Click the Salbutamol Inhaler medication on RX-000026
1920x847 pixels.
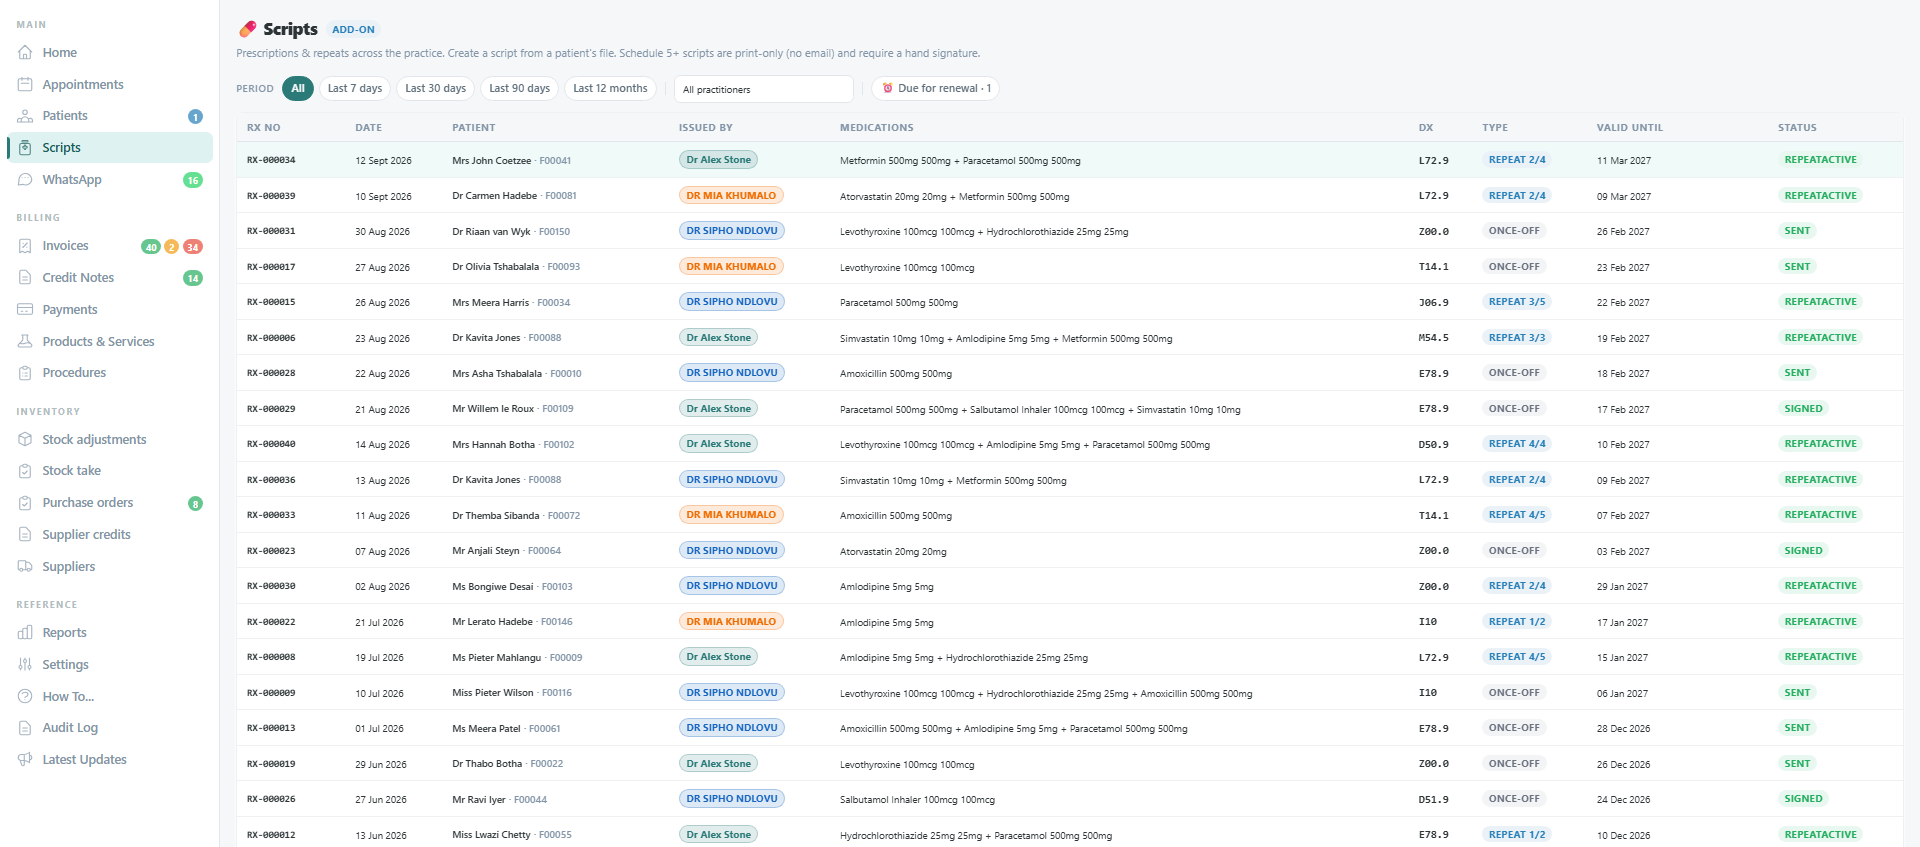tap(917, 800)
